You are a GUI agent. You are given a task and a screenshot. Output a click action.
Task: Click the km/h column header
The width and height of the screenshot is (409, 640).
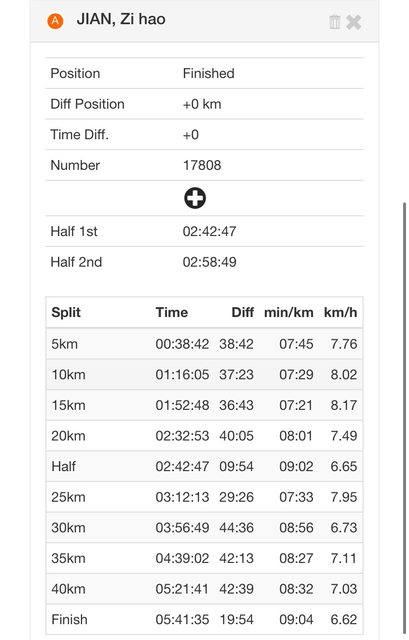[340, 312]
